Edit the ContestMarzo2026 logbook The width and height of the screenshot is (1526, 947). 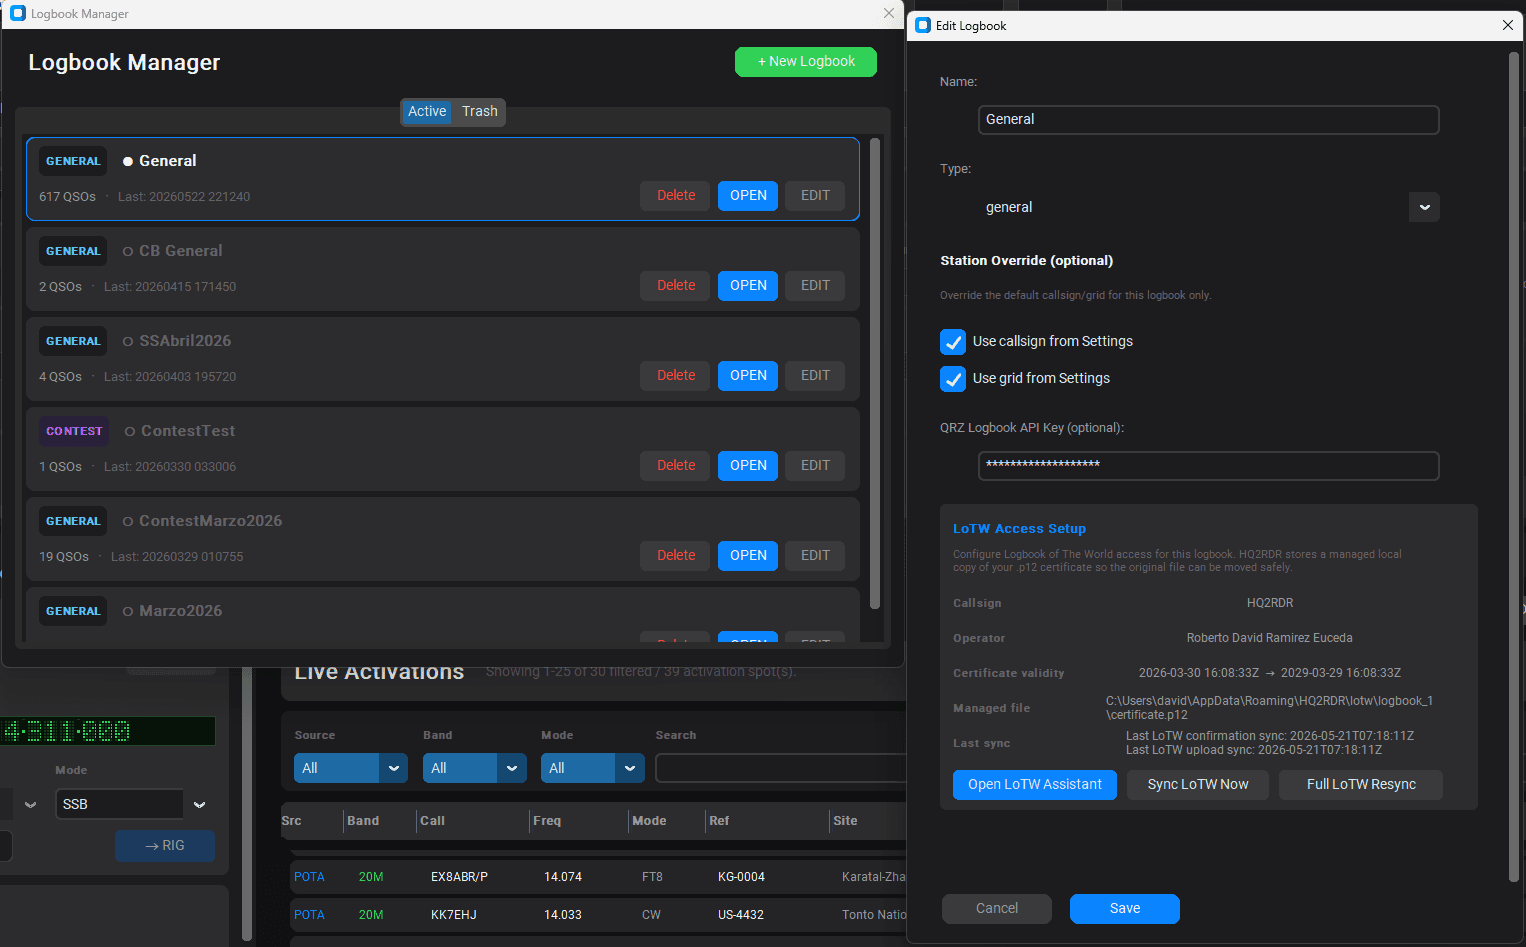[x=815, y=556]
